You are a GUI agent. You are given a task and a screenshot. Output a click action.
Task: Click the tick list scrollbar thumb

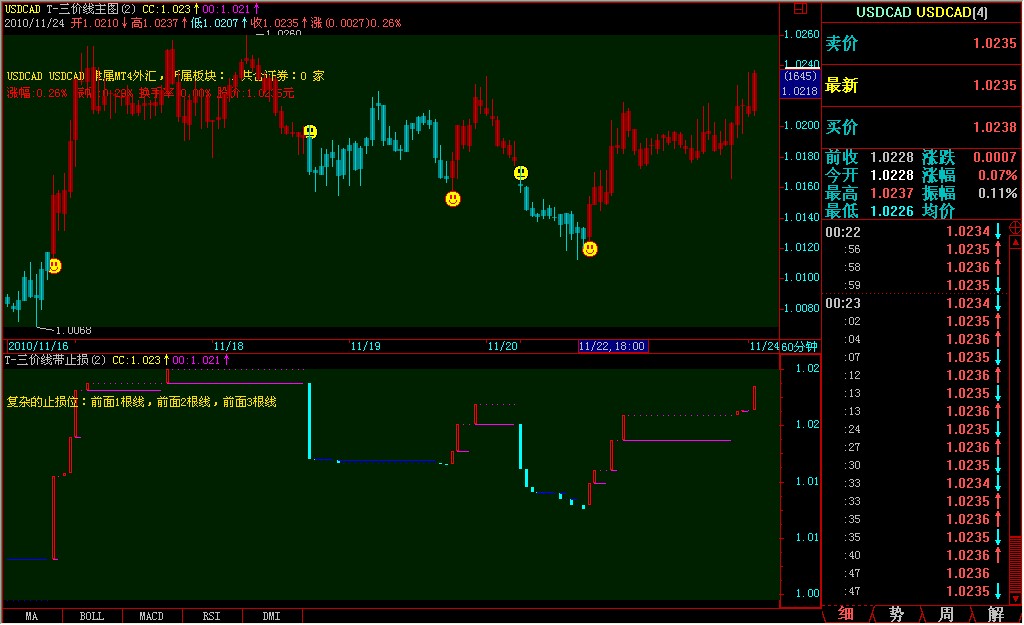(x=1016, y=564)
